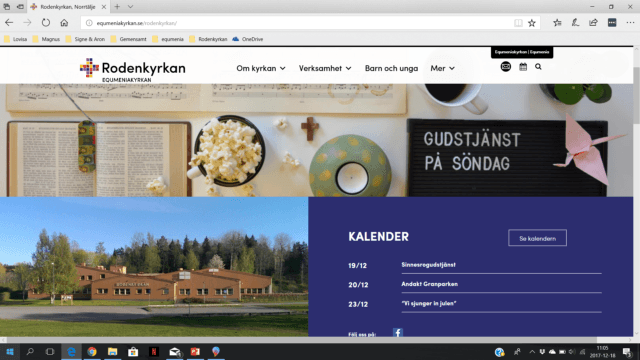The width and height of the screenshot is (640, 360).
Task: Open the site calendar icon
Action: point(523,67)
